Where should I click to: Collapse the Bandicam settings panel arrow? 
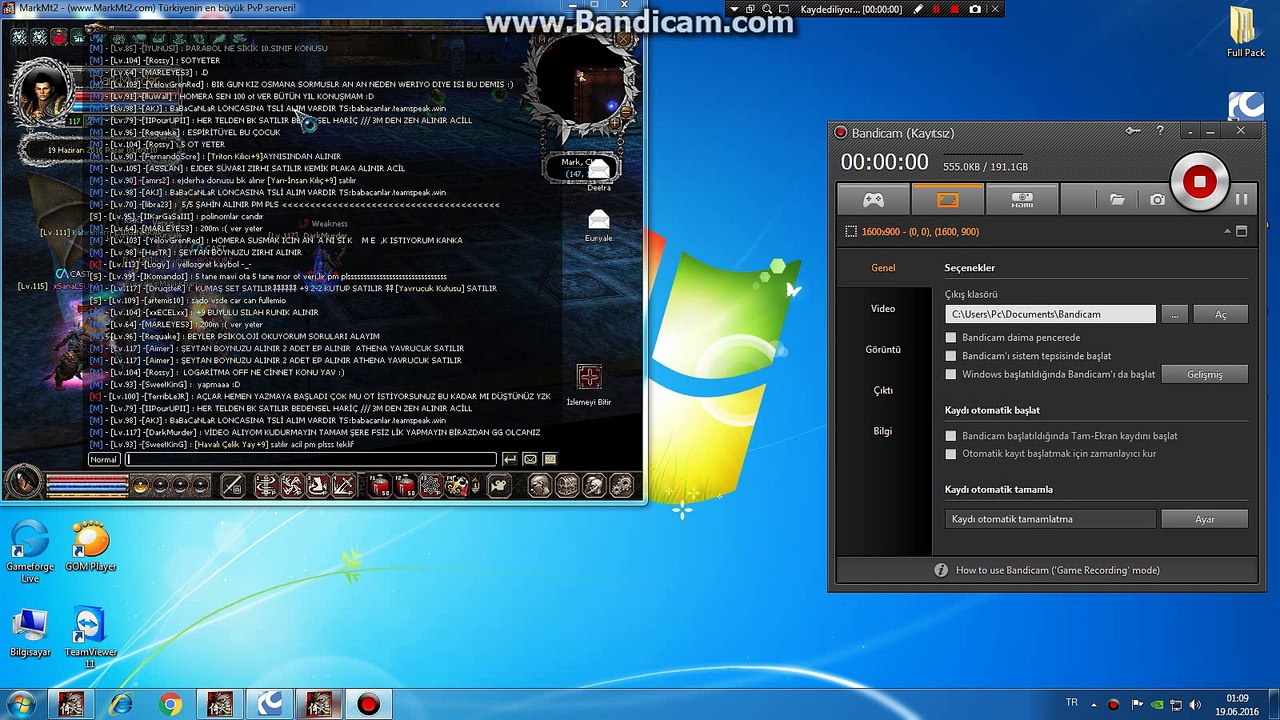(1227, 231)
